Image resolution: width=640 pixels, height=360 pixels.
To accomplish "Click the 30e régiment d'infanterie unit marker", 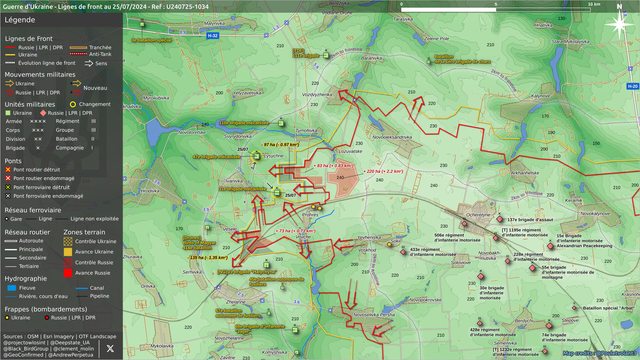I will [x=481, y=277].
